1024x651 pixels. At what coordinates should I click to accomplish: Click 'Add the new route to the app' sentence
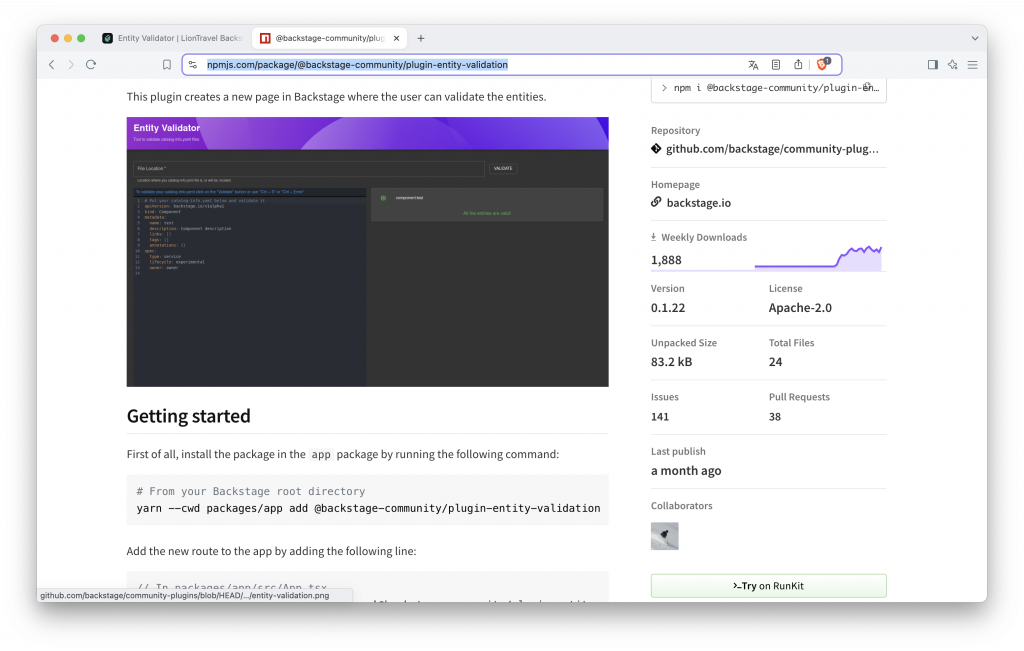point(272,551)
